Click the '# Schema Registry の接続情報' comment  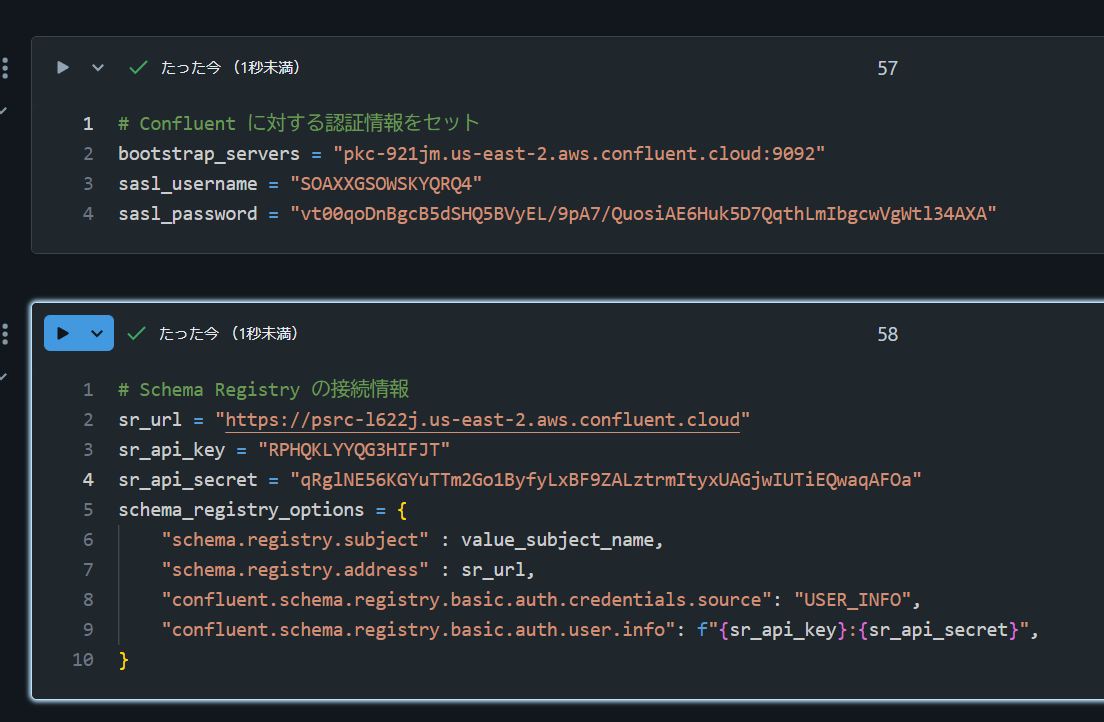(x=263, y=389)
